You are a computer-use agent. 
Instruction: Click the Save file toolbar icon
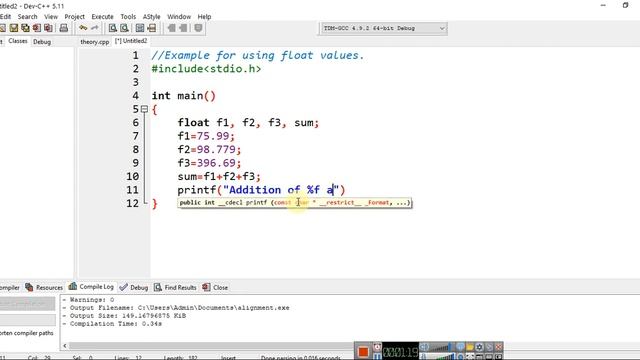click(x=14, y=28)
